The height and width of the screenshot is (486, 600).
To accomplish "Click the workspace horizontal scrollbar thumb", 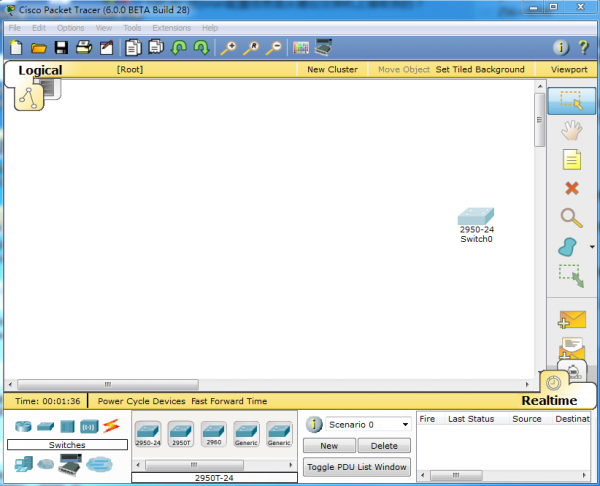I will [108, 384].
